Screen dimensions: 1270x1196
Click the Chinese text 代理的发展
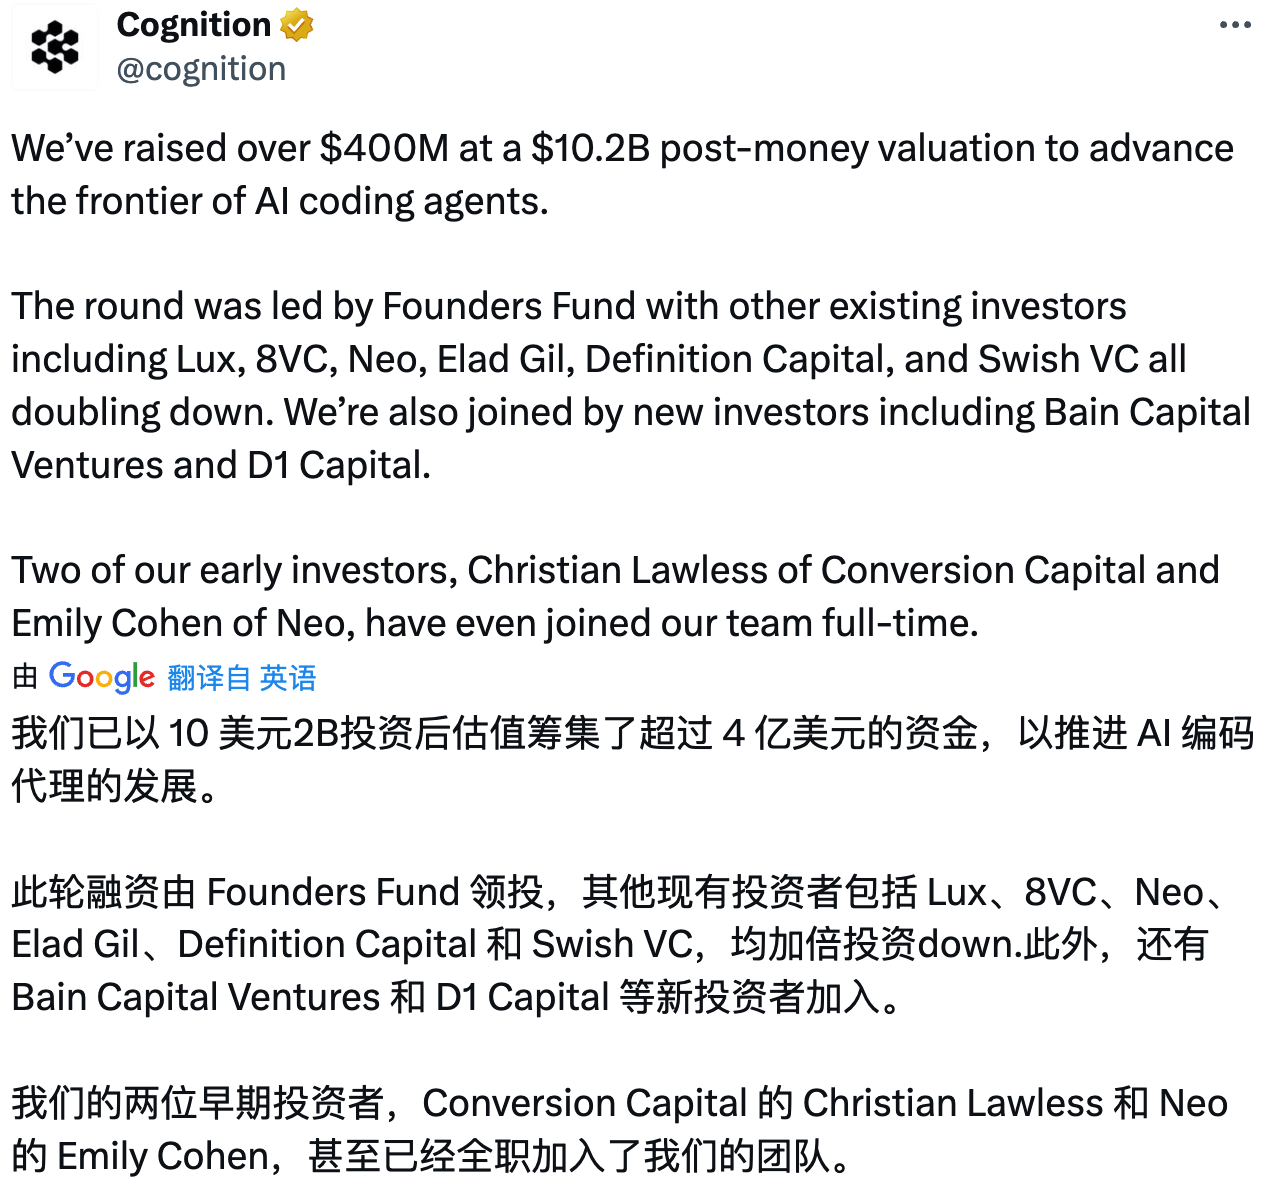tap(105, 786)
